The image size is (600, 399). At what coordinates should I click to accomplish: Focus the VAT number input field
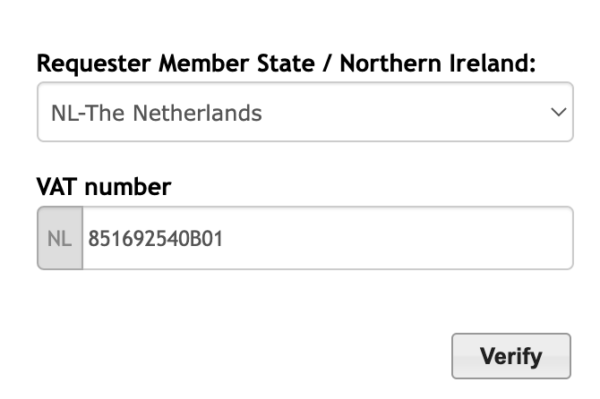(328, 238)
